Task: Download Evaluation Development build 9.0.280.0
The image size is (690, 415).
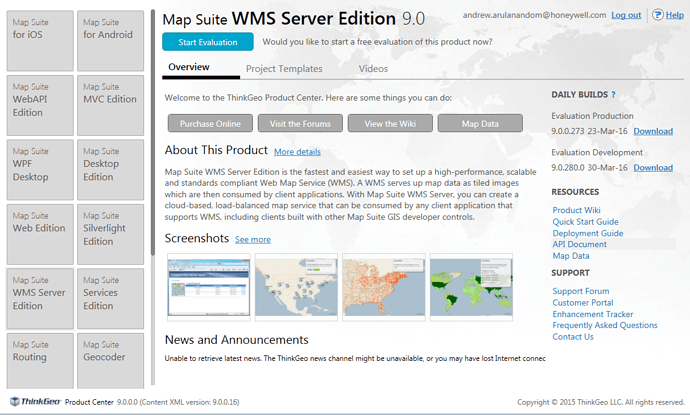Action: click(653, 168)
